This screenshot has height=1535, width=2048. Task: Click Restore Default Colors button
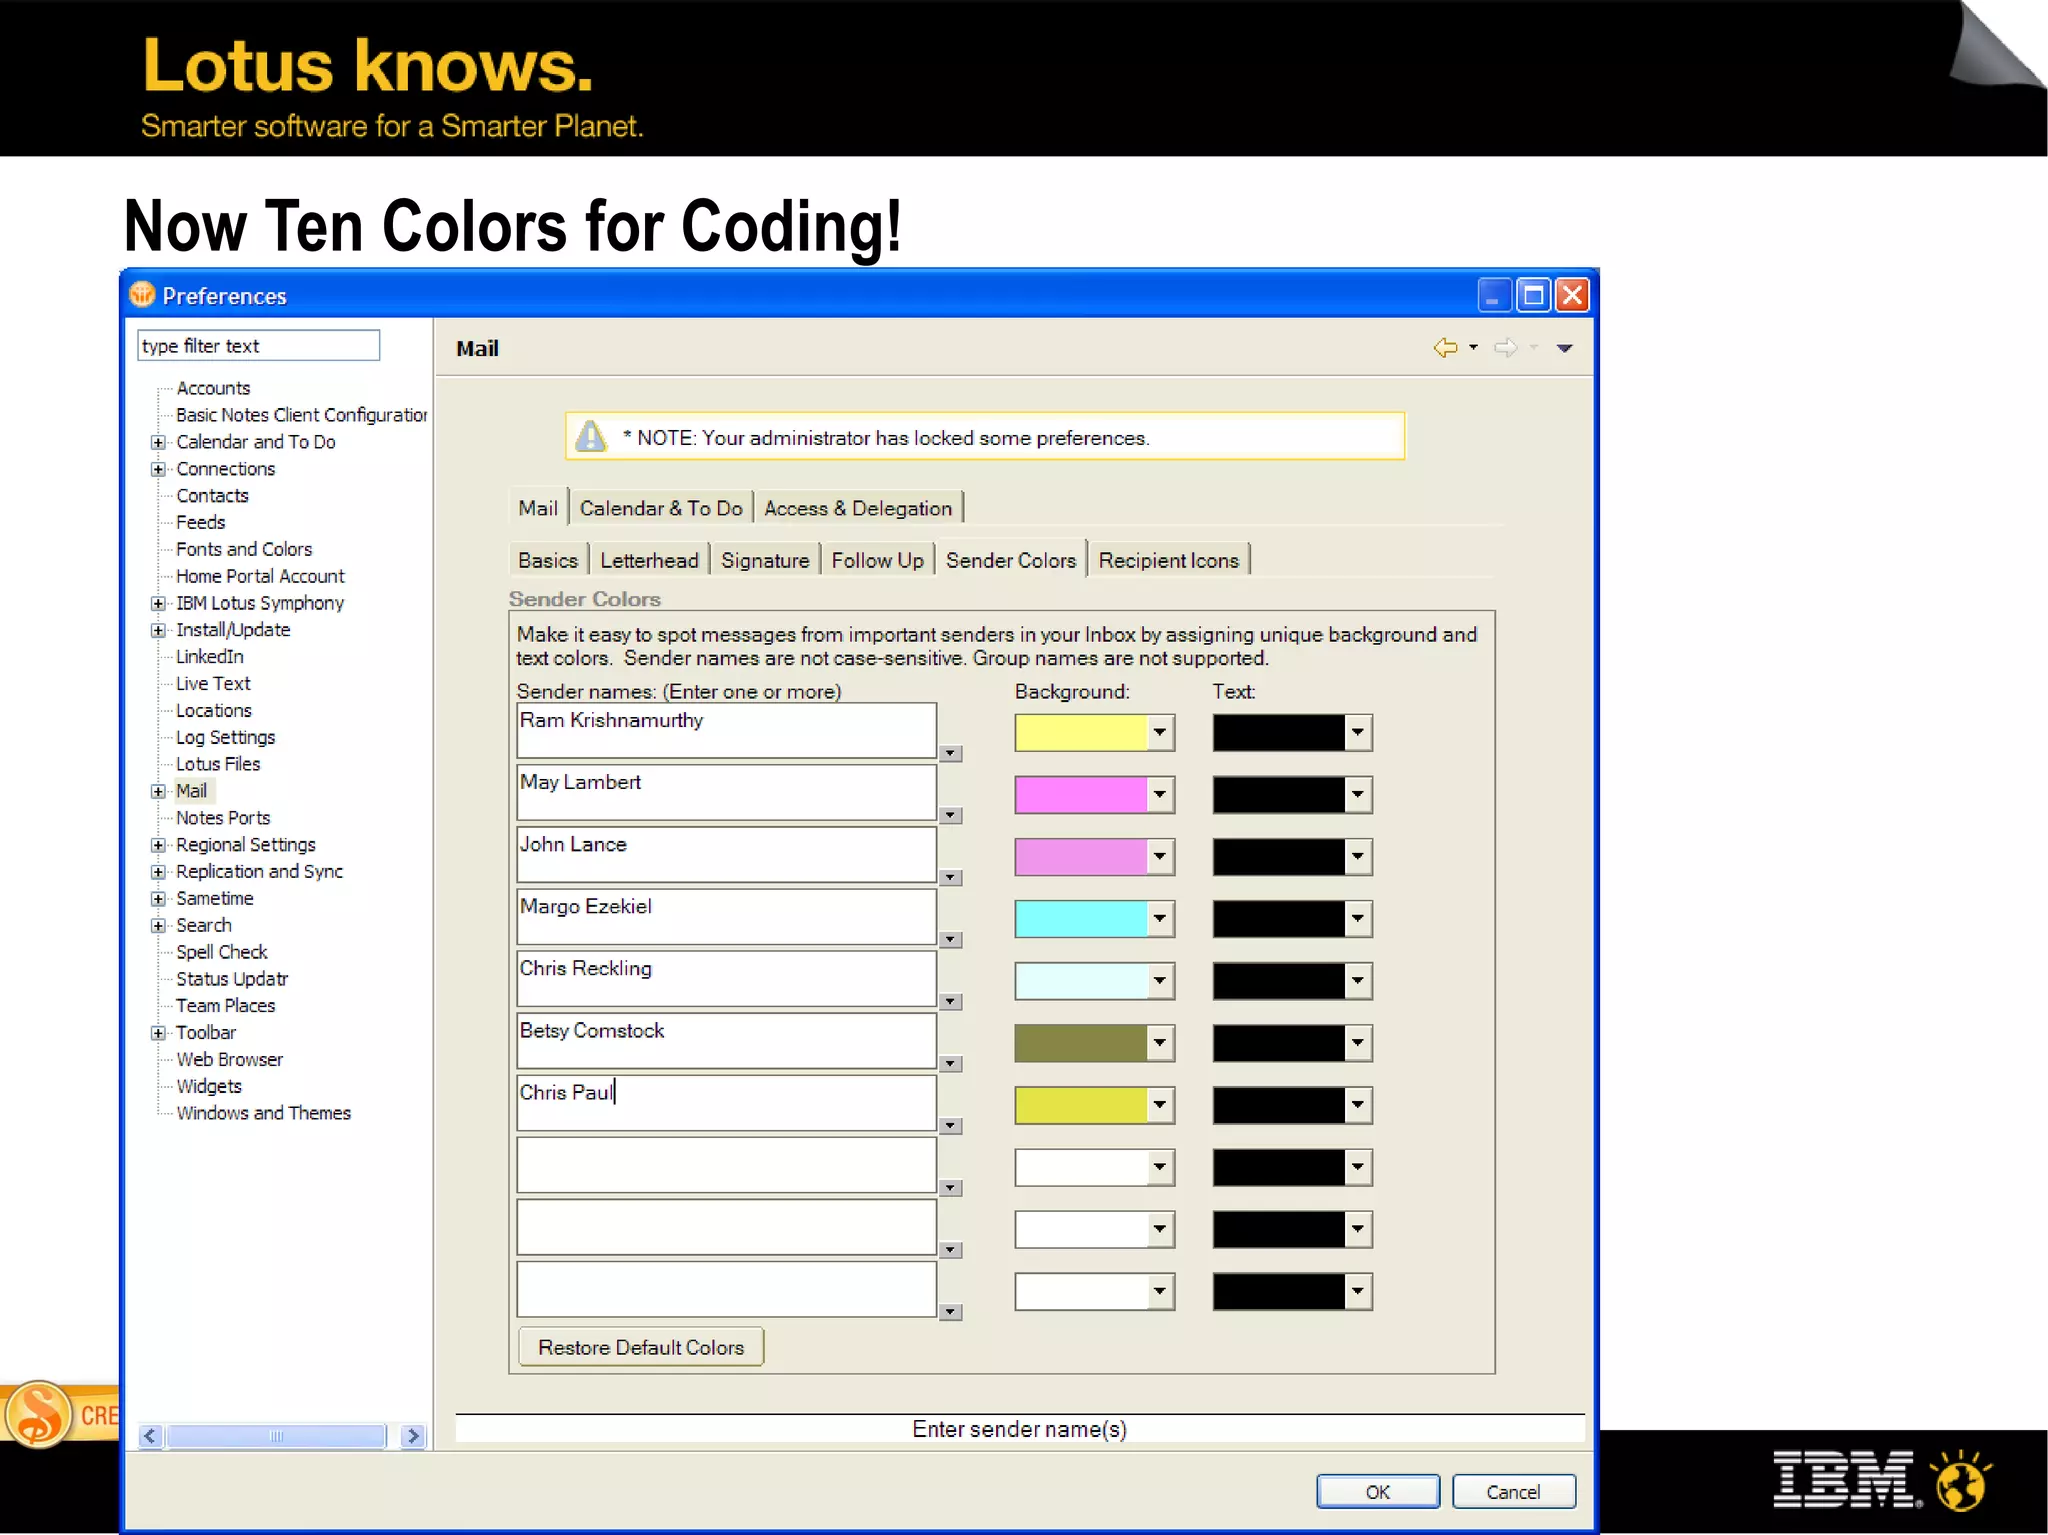pyautogui.click(x=641, y=1347)
